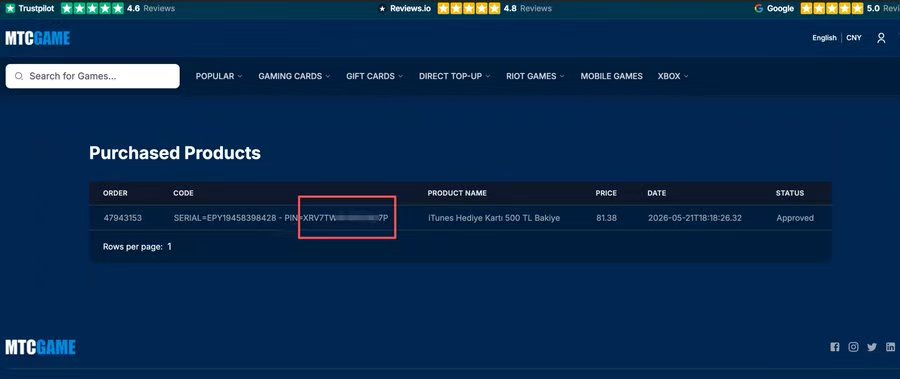Change the CNY currency selector
Screen dimensions: 900x379
(x=854, y=38)
